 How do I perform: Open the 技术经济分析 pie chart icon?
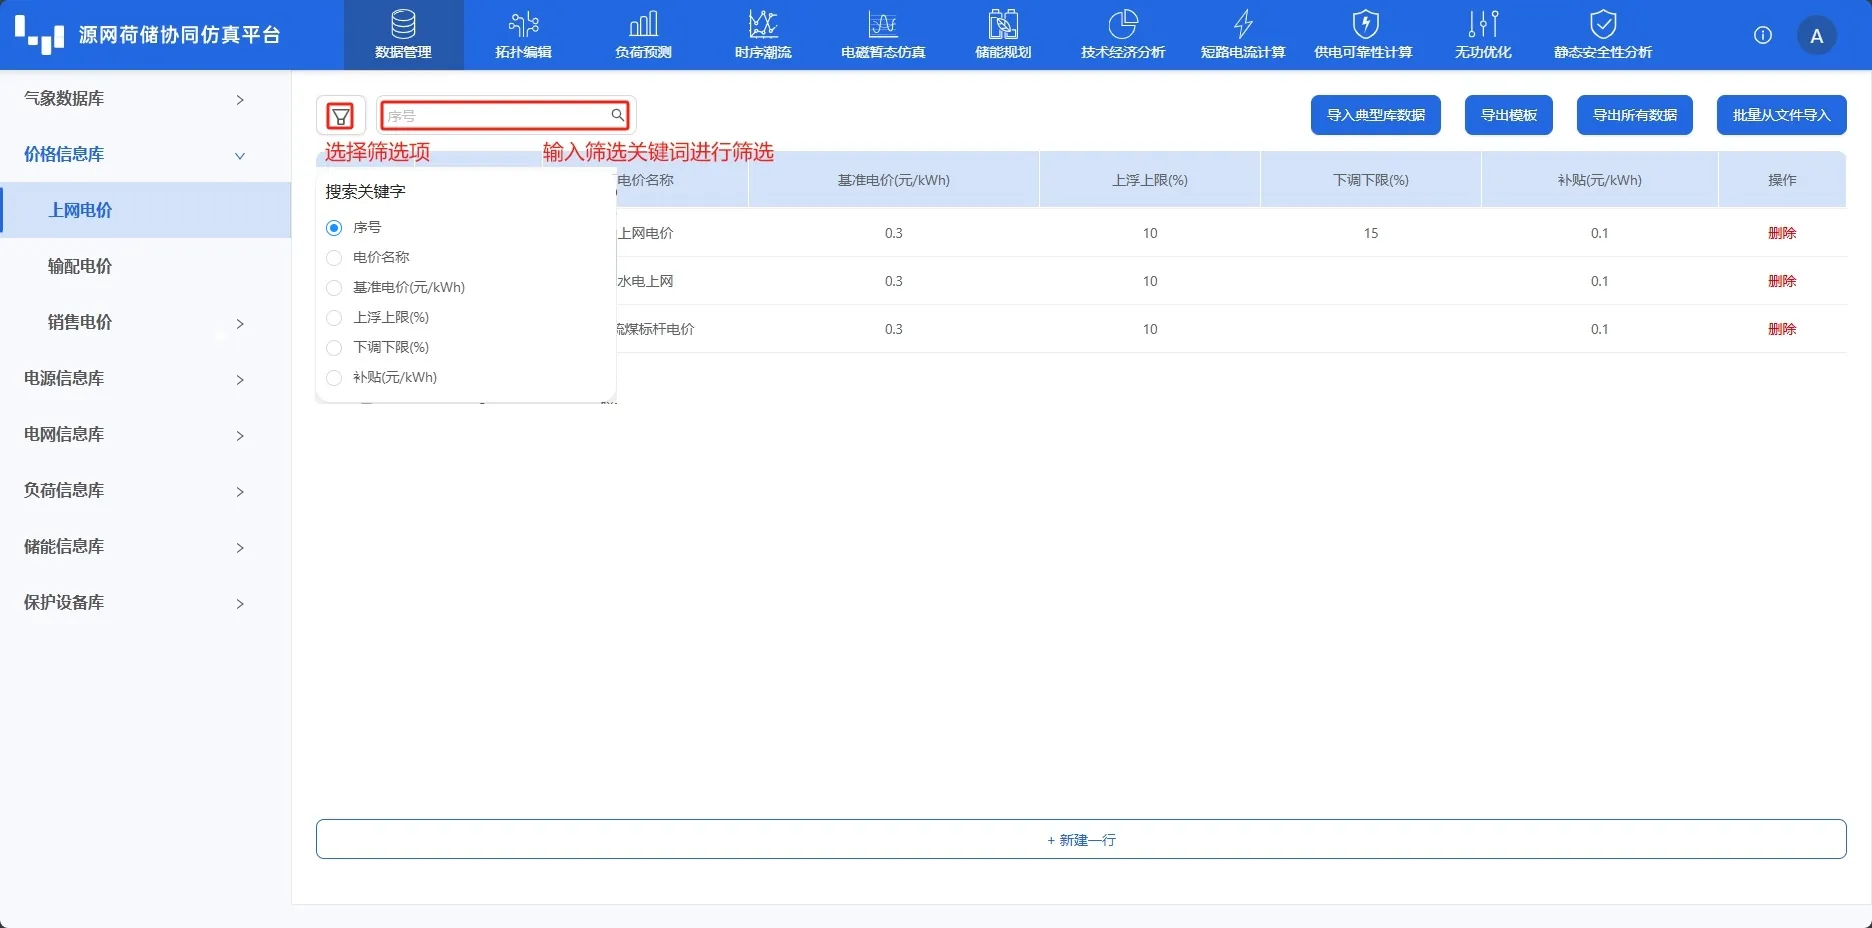click(1123, 24)
